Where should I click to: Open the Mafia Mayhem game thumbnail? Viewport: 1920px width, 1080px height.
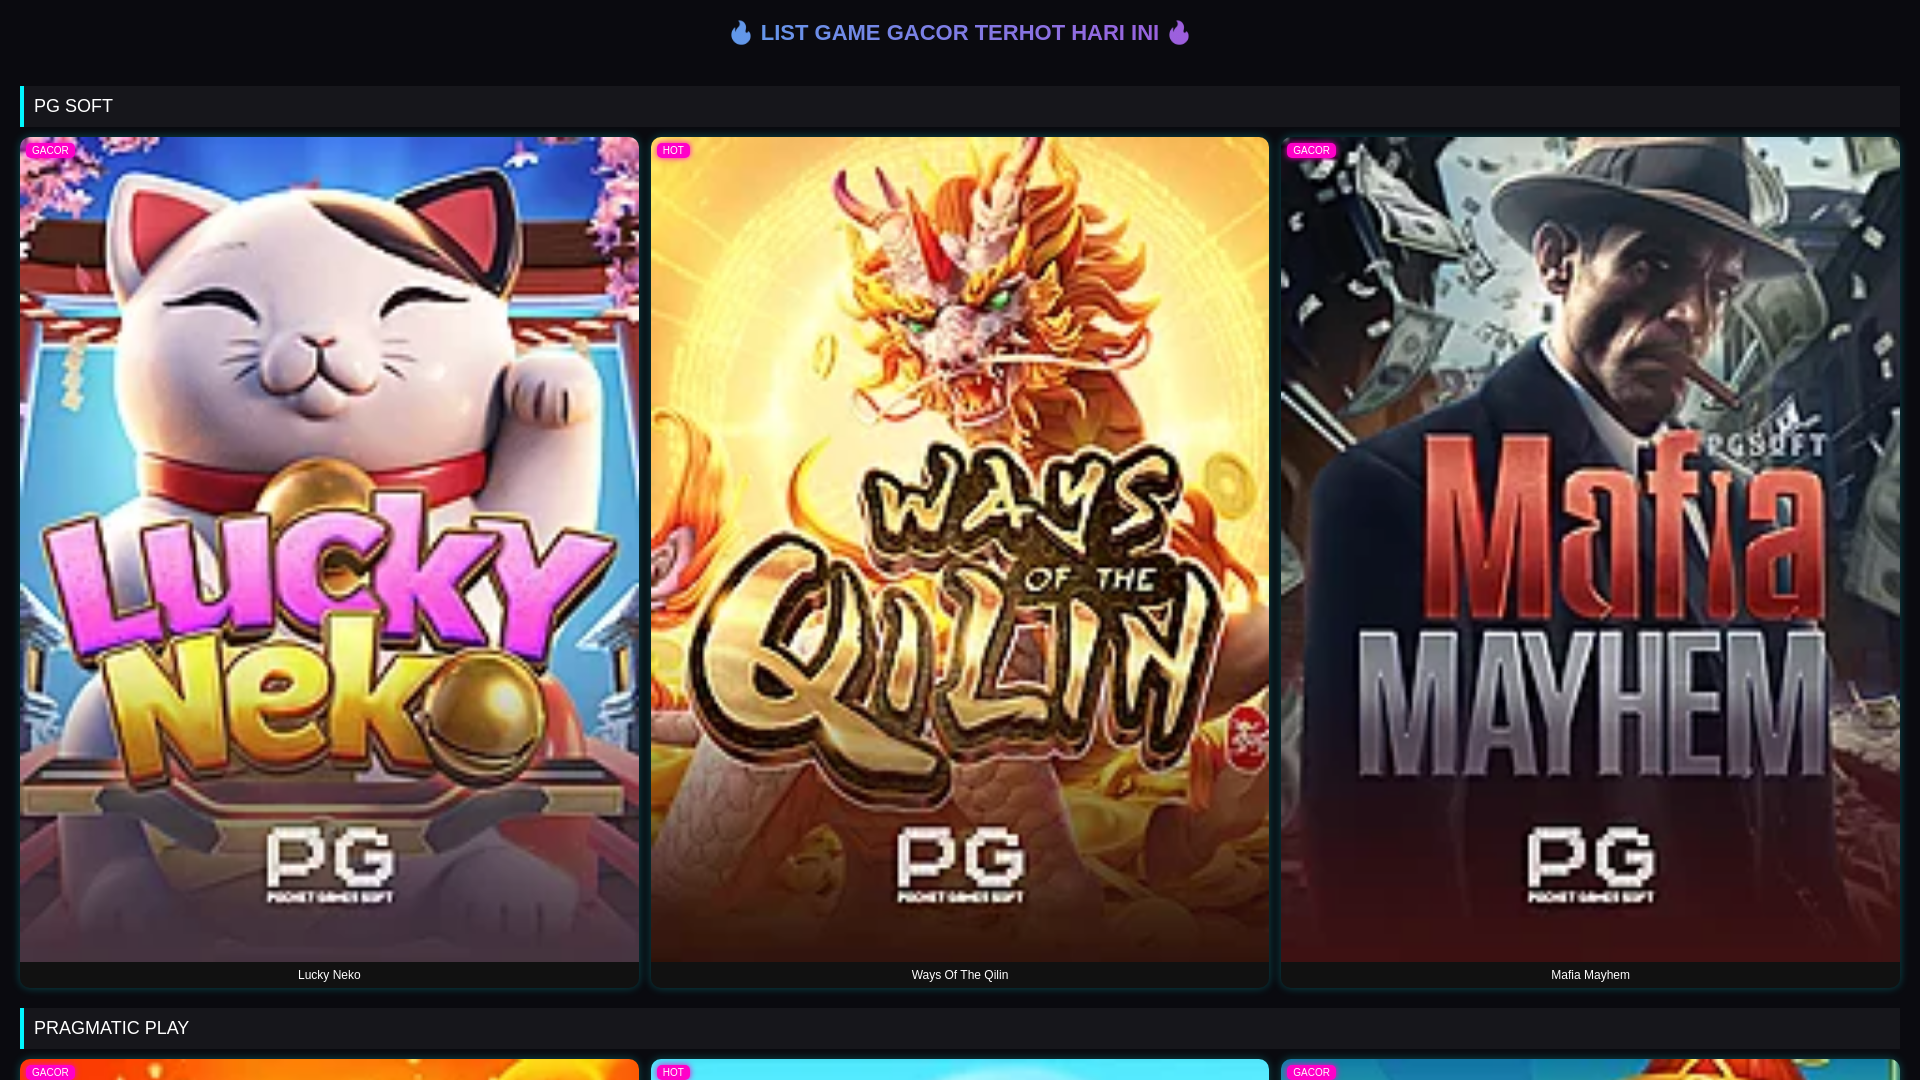[x=1590, y=549]
